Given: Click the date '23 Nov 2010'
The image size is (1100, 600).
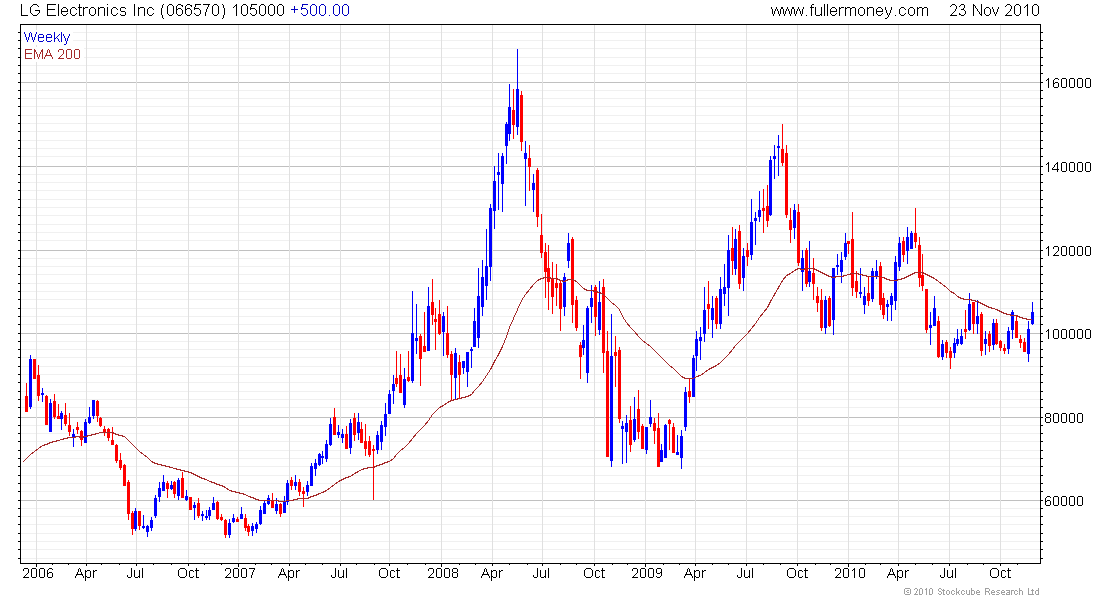Looking at the screenshot, I should pyautogui.click(x=994, y=11).
